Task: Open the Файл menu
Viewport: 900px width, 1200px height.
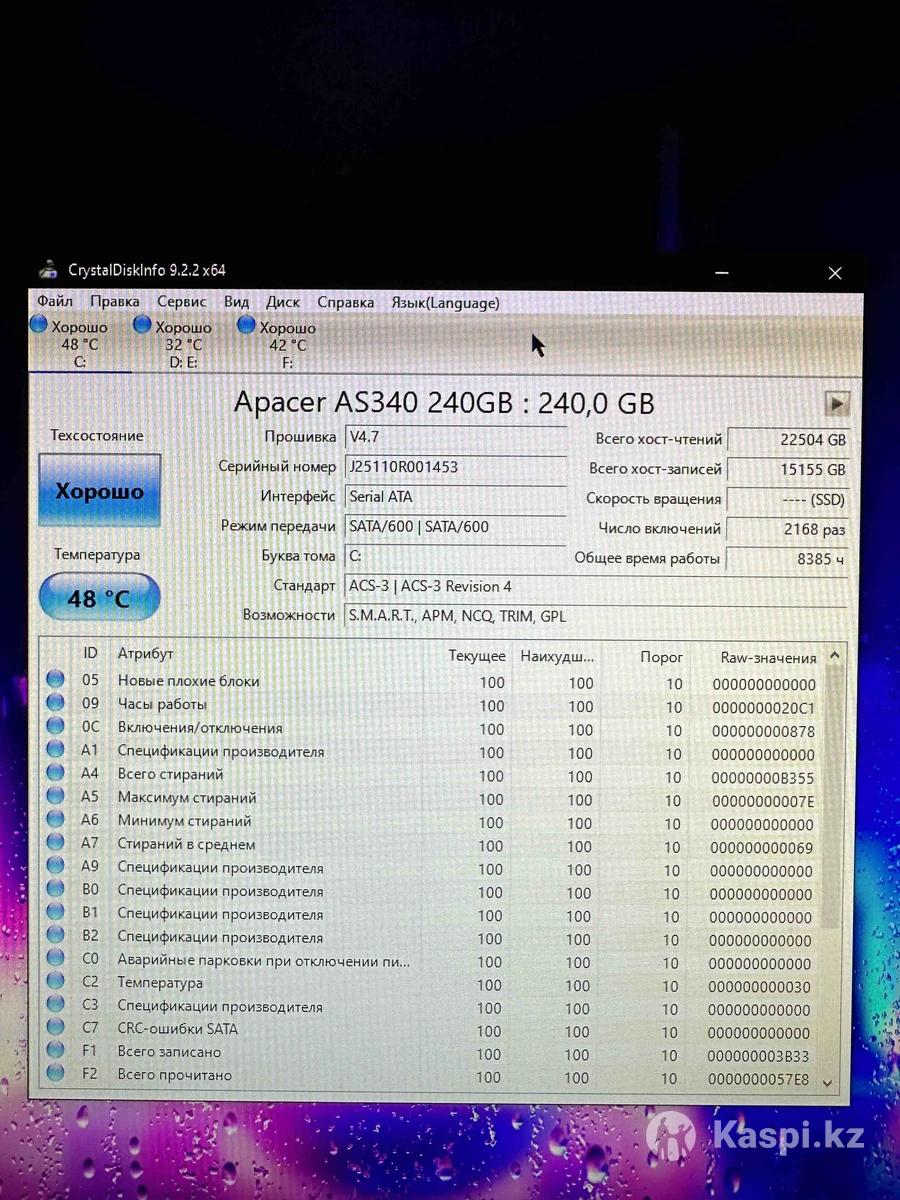Action: 55,302
